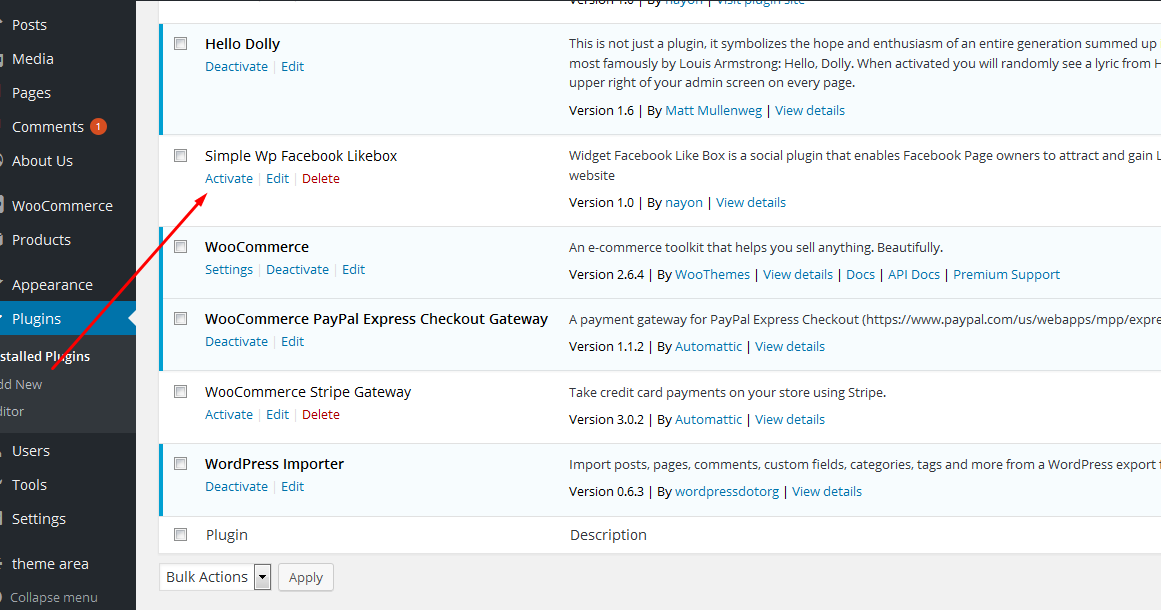
Task: Open Installed Plugins submenu item
Action: [45, 357]
